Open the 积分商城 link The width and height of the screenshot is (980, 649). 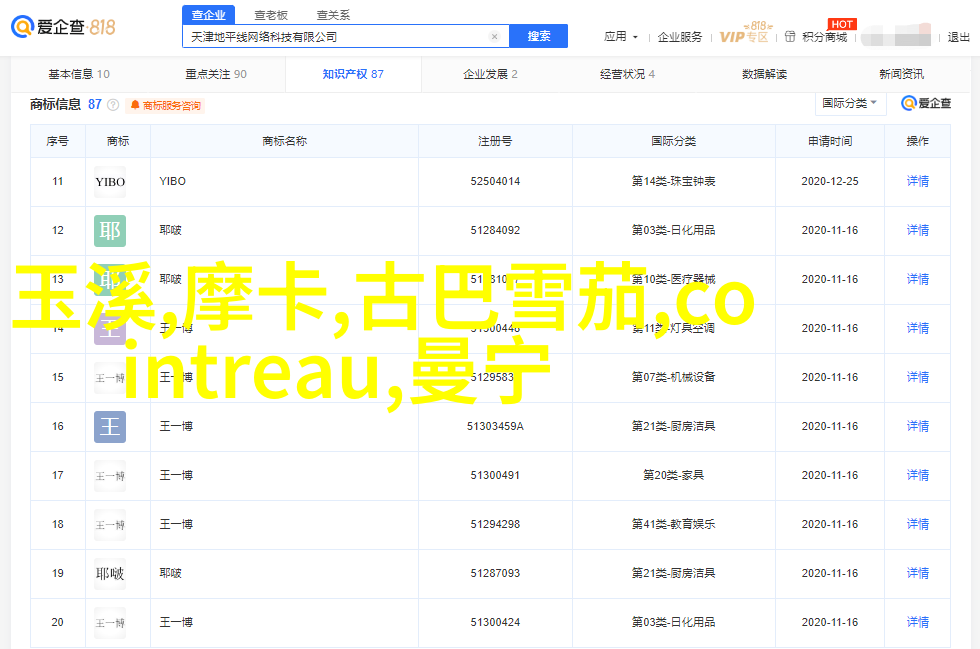(825, 37)
